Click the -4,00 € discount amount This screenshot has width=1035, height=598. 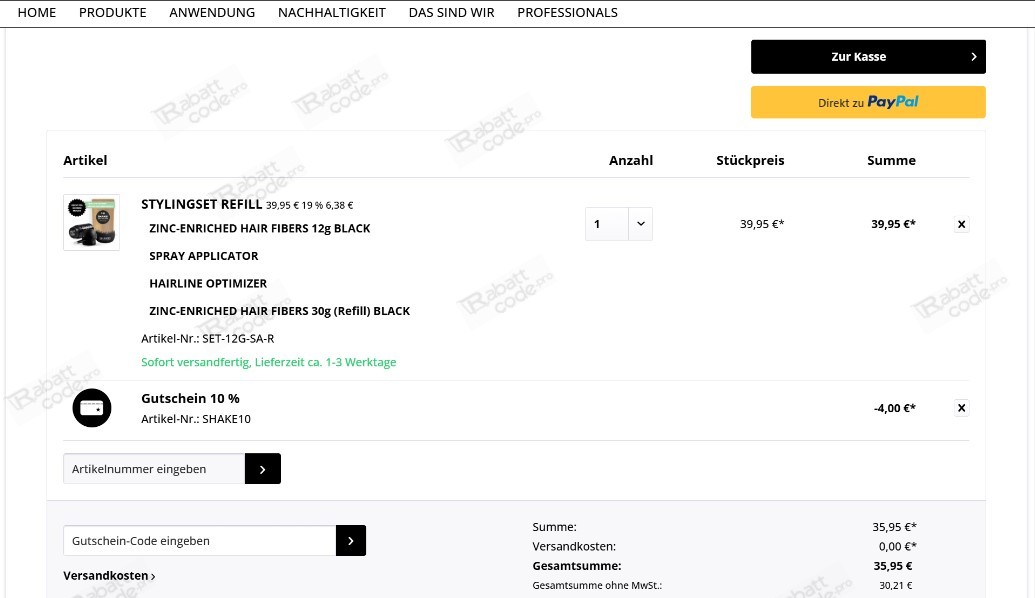[894, 409]
